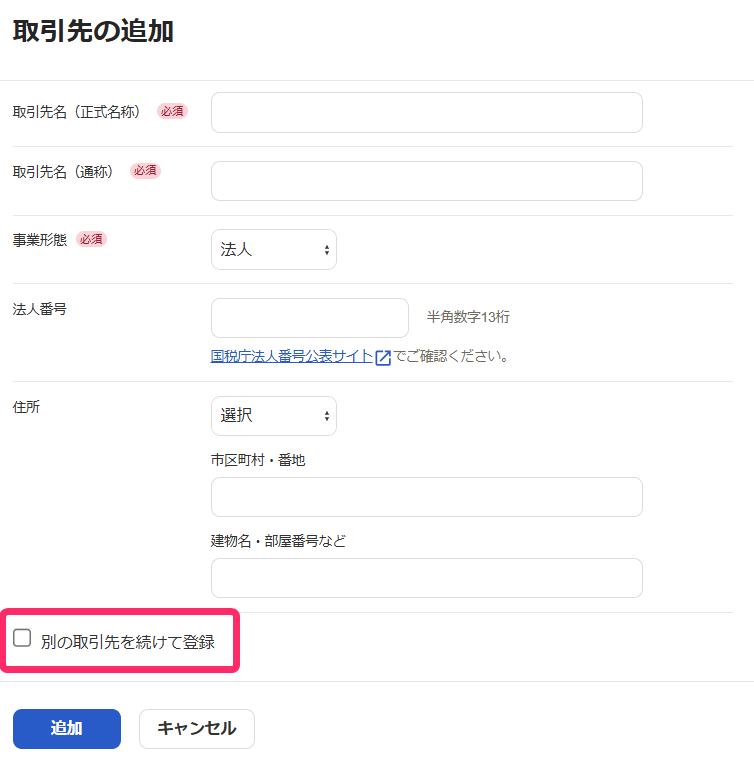This screenshot has width=754, height=759.
Task: Open the 国税庁法人番号公表サイト link
Action: [291, 356]
